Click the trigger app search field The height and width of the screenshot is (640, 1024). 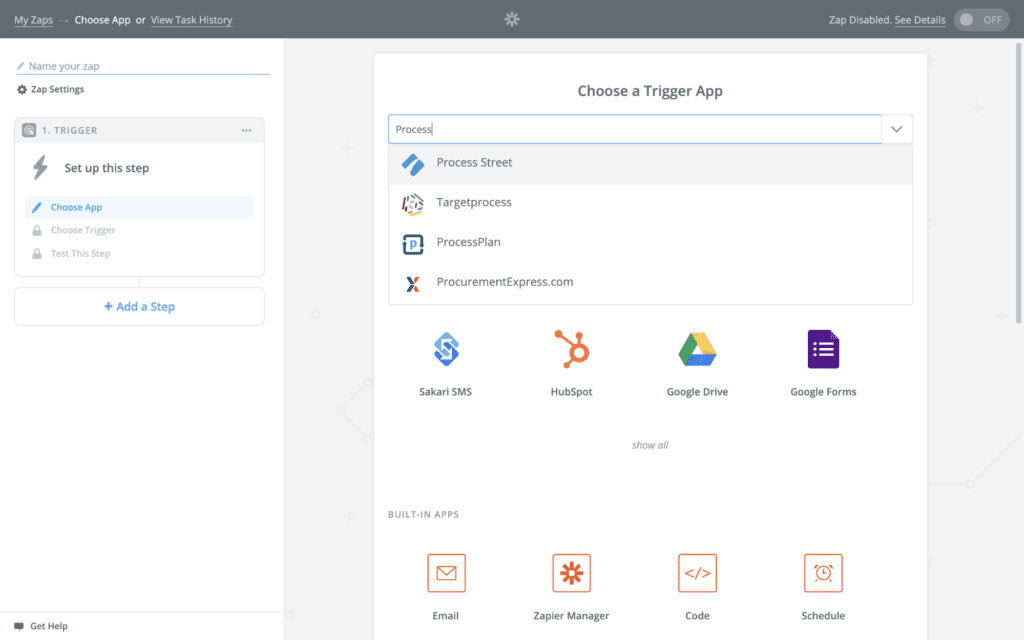(x=635, y=129)
